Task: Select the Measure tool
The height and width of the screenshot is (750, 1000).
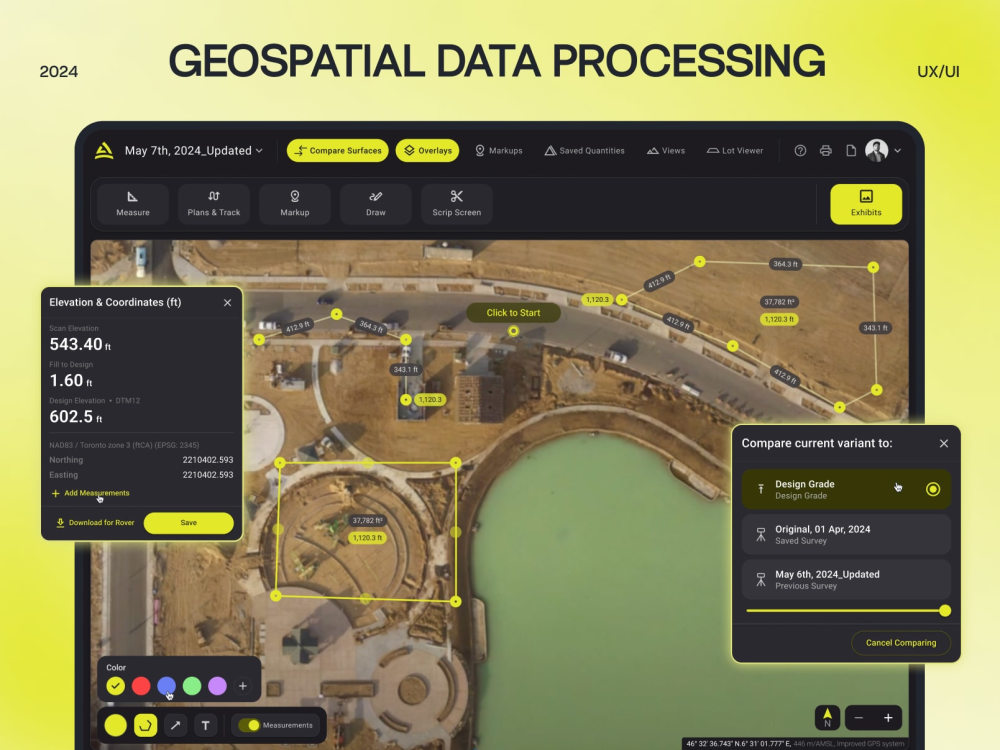Action: point(131,204)
